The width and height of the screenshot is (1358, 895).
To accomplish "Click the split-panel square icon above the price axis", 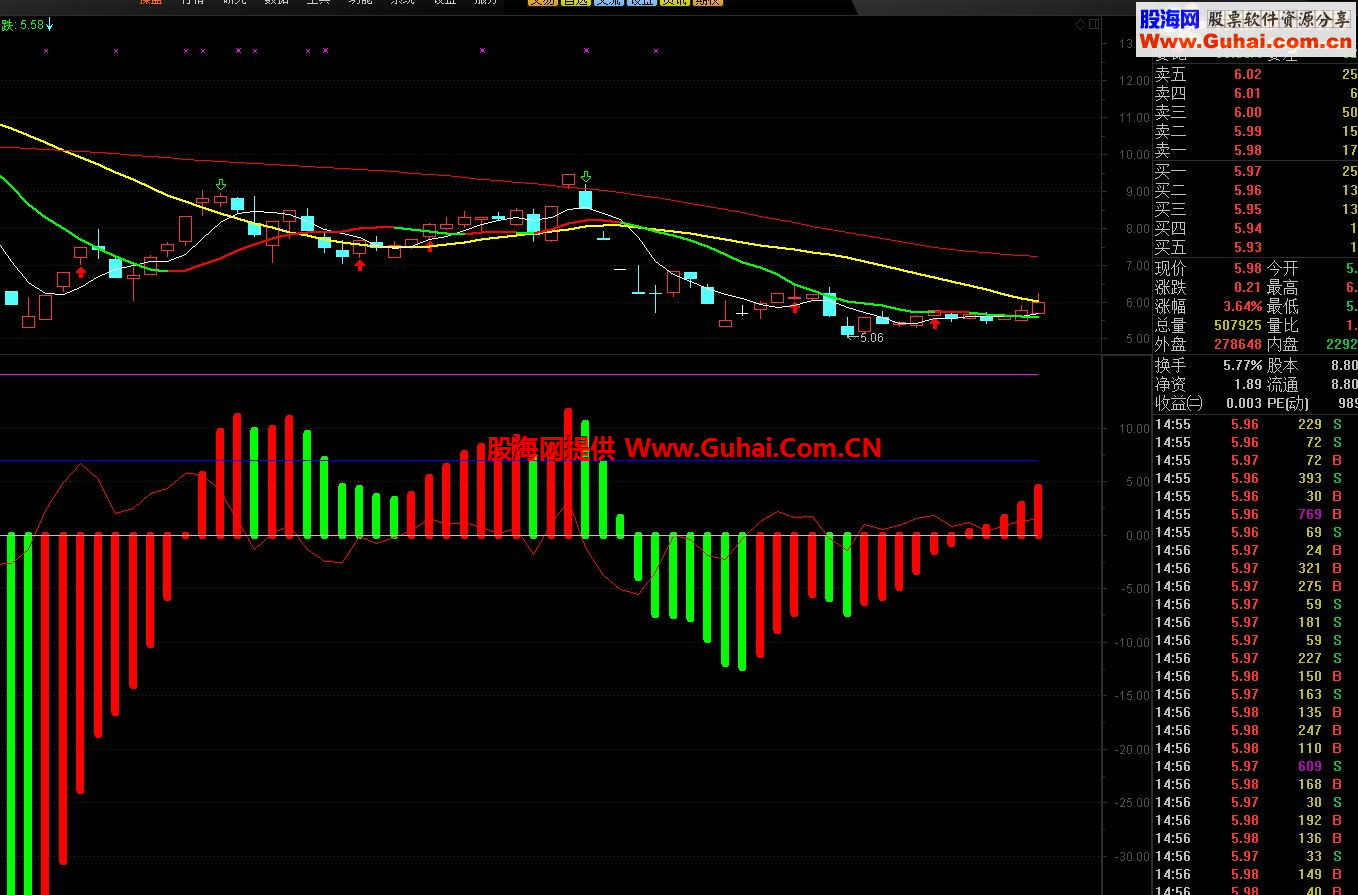I will (x=1093, y=24).
